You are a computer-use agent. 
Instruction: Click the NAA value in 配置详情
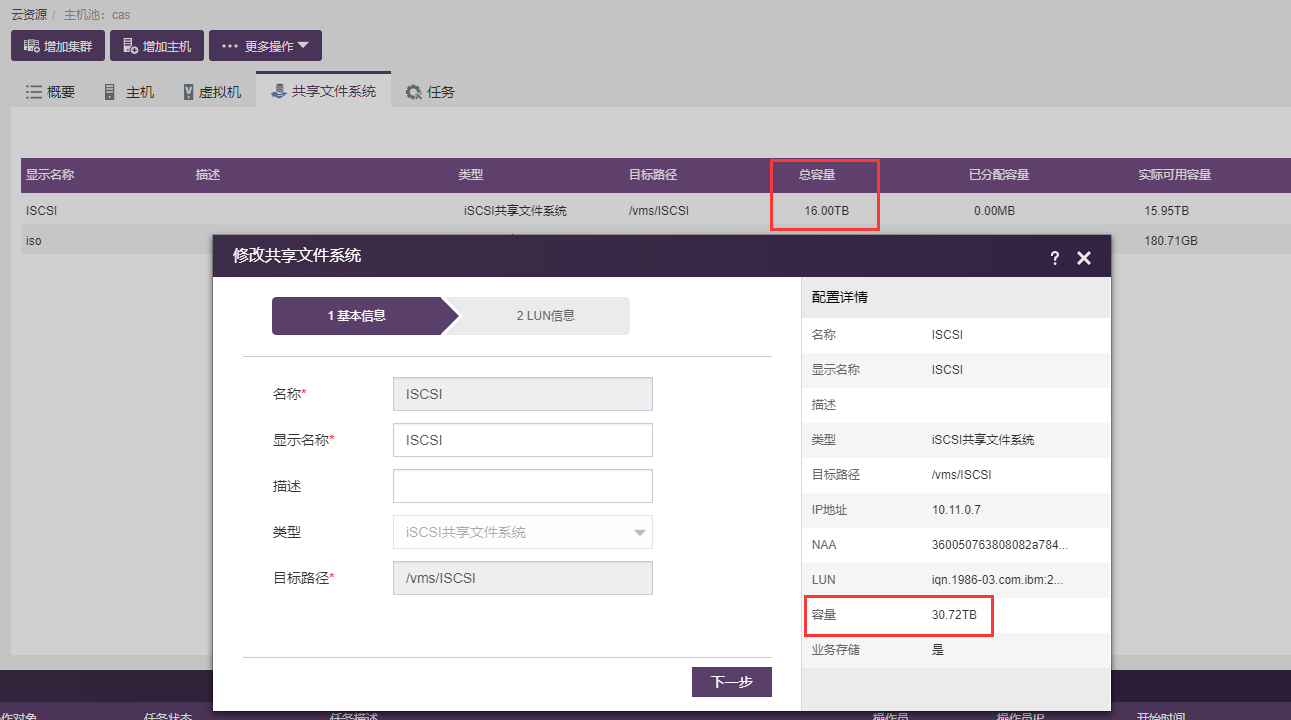pos(1000,545)
